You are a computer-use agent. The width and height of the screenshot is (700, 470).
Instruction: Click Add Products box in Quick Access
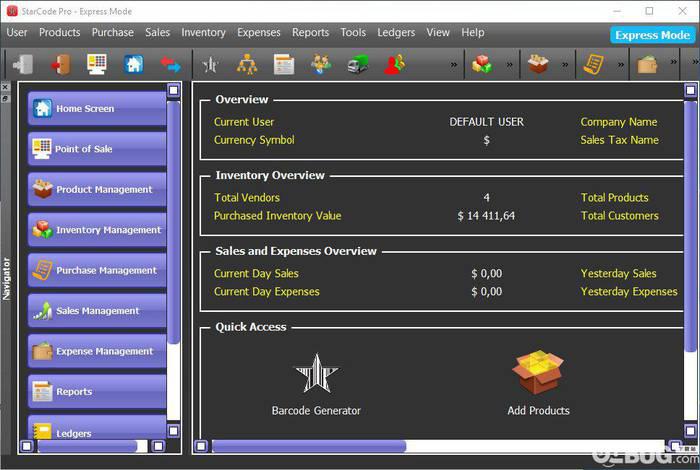coord(538,383)
